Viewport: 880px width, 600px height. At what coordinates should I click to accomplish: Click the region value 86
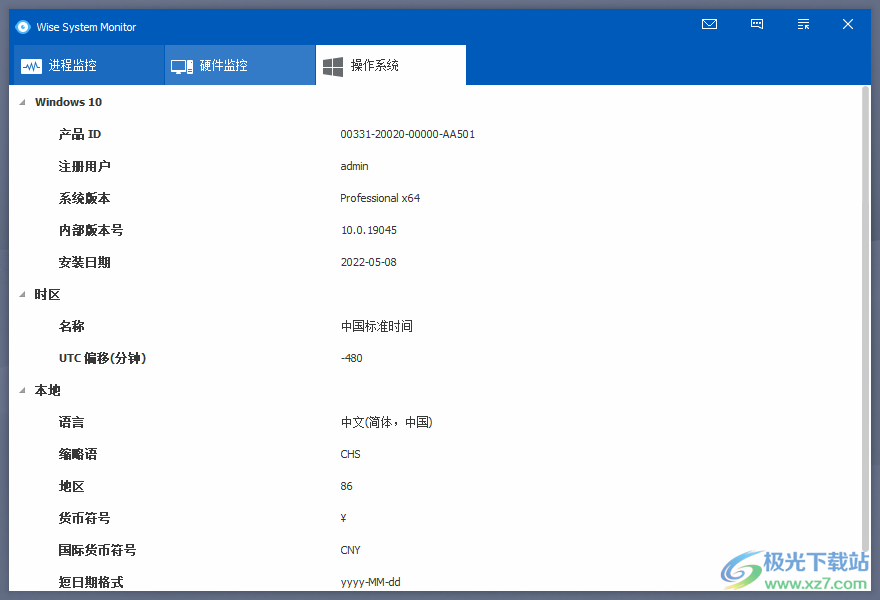click(346, 486)
